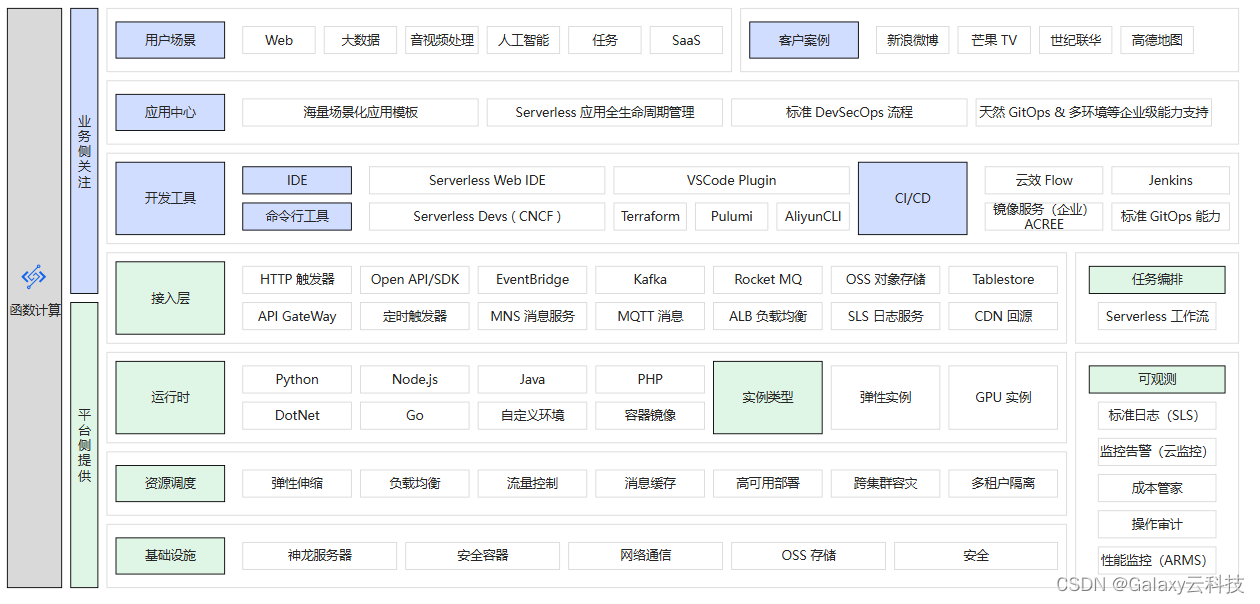Click the 函数计算 logo icon

click(34, 277)
